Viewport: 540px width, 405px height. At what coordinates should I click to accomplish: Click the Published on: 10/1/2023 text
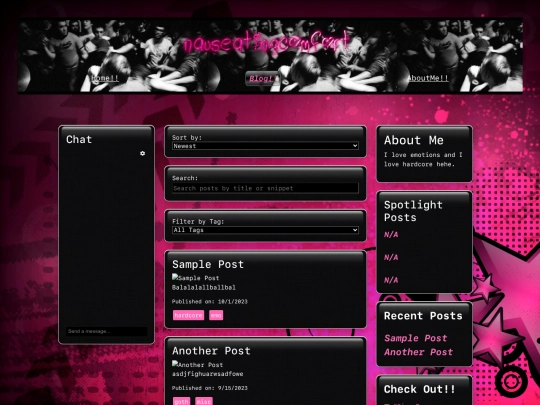[210, 301]
